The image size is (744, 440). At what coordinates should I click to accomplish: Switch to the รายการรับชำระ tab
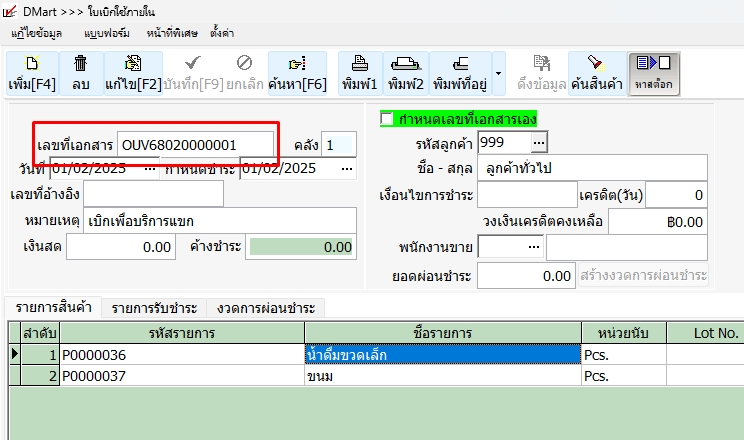point(154,309)
